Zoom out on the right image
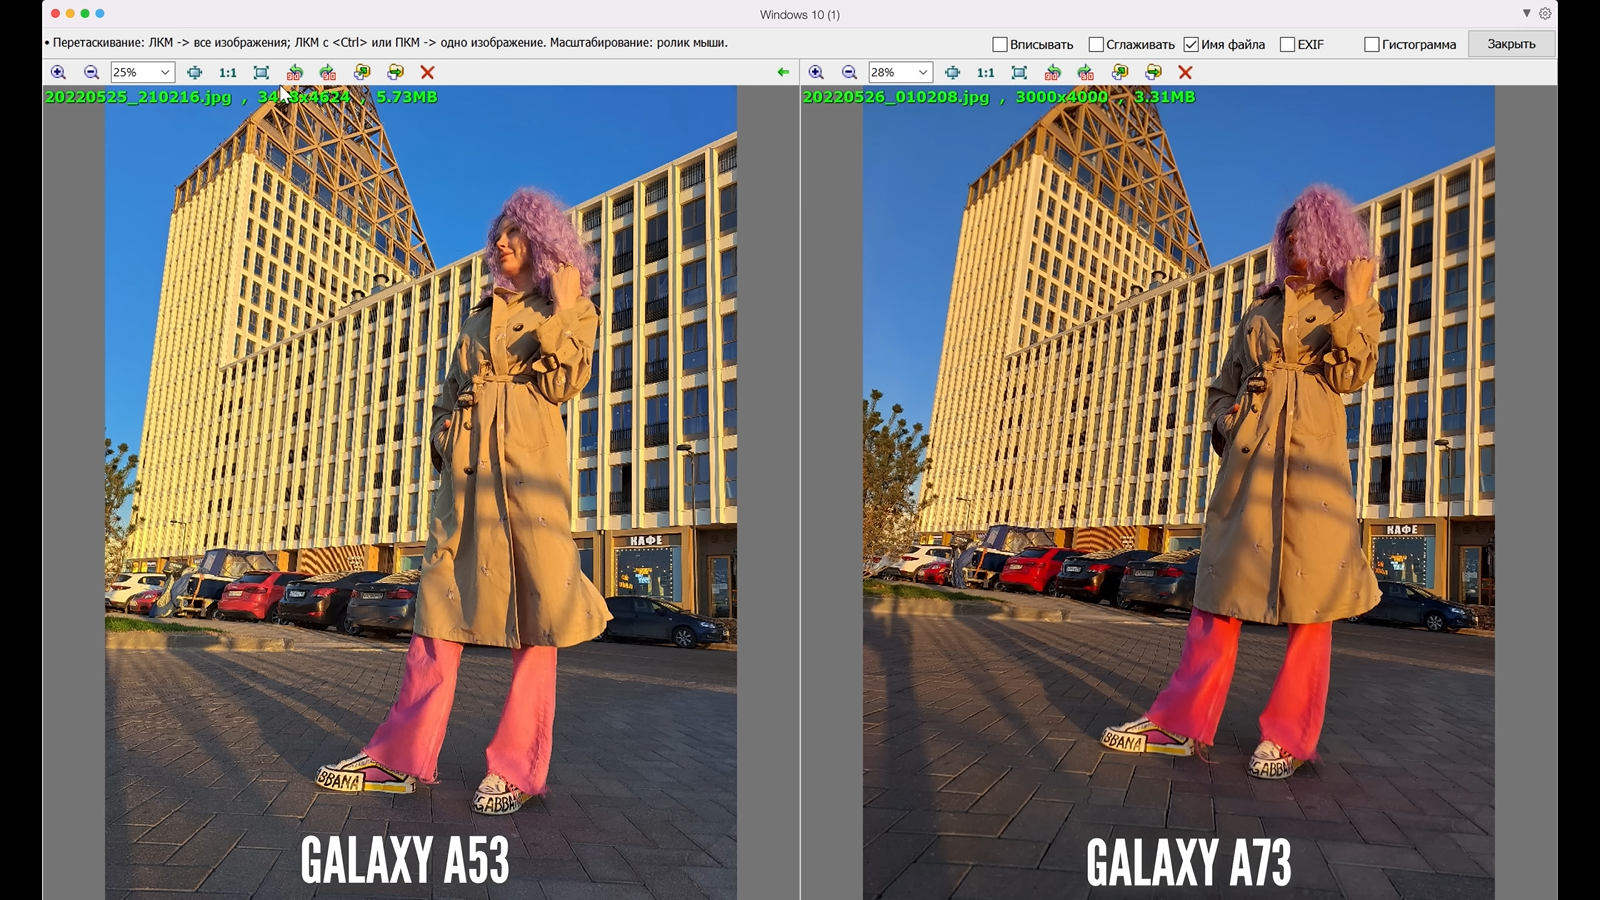The width and height of the screenshot is (1600, 900). 849,72
